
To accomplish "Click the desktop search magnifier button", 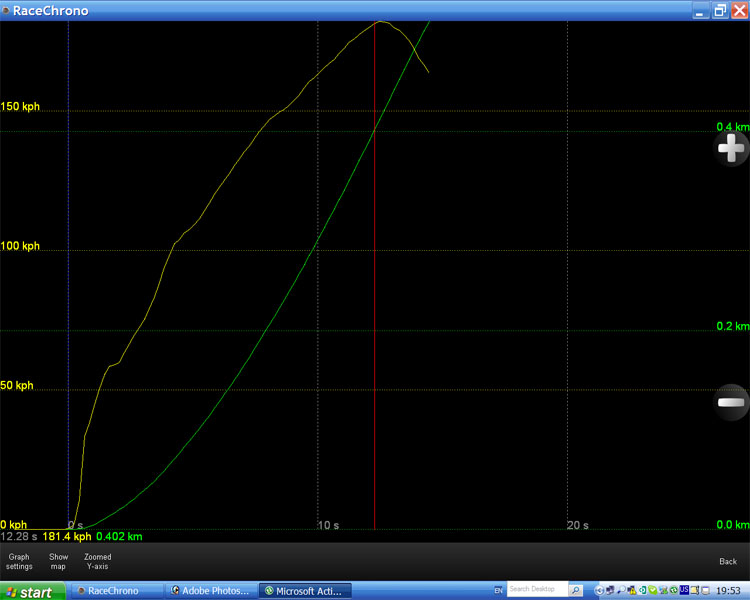I will pos(576,590).
